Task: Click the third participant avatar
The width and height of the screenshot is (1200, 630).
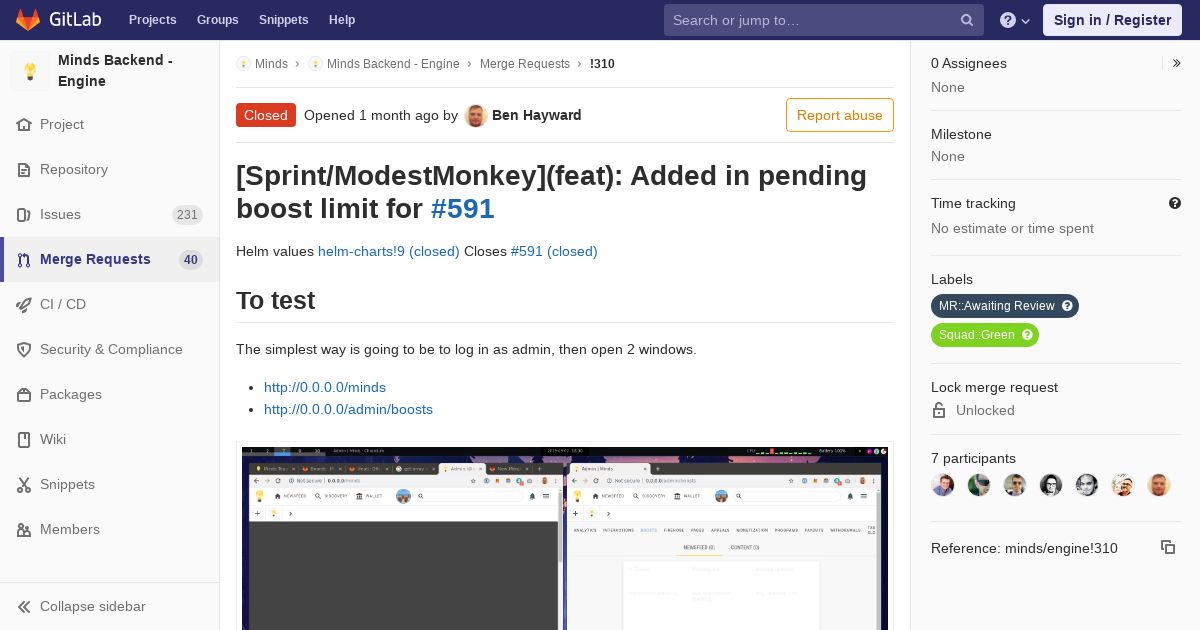Action: click(1015, 485)
